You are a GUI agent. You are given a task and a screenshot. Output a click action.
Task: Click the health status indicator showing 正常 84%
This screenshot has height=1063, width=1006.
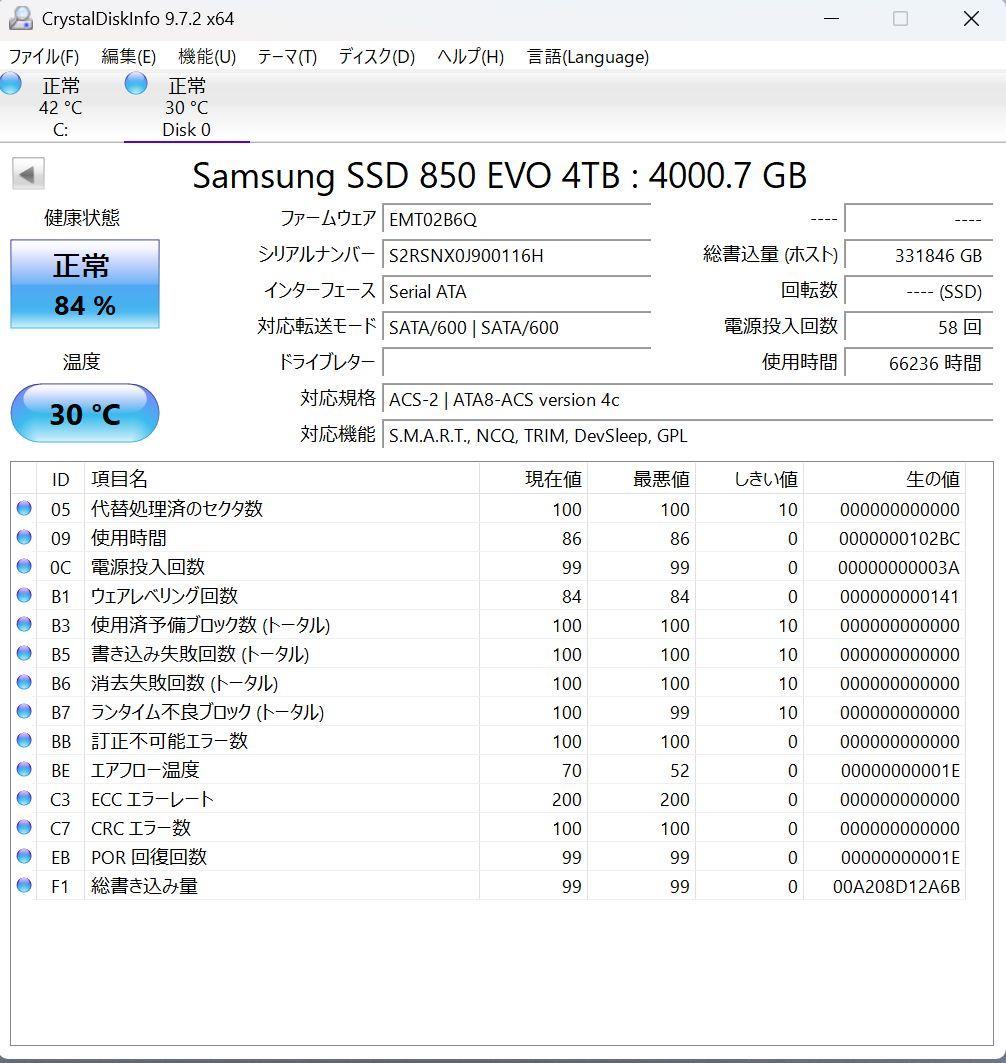point(84,283)
